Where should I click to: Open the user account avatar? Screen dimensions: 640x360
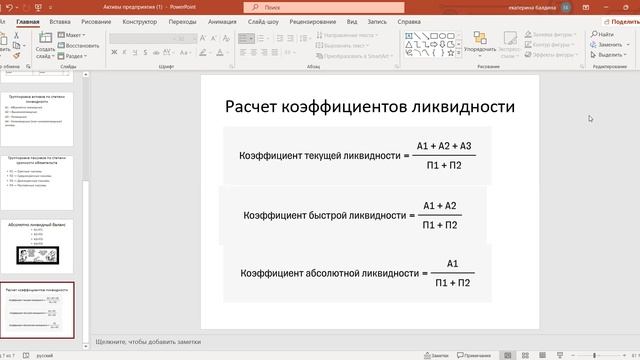[x=566, y=7]
